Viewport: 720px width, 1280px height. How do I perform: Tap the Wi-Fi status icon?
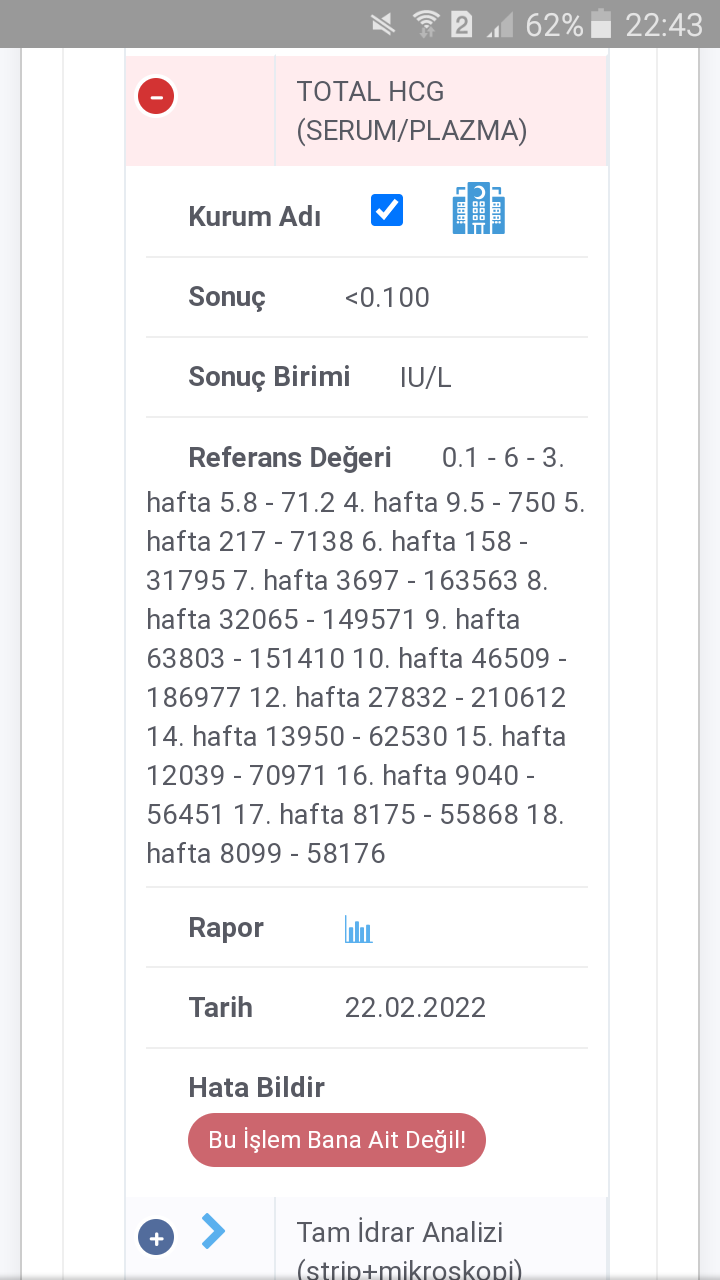pos(425,24)
